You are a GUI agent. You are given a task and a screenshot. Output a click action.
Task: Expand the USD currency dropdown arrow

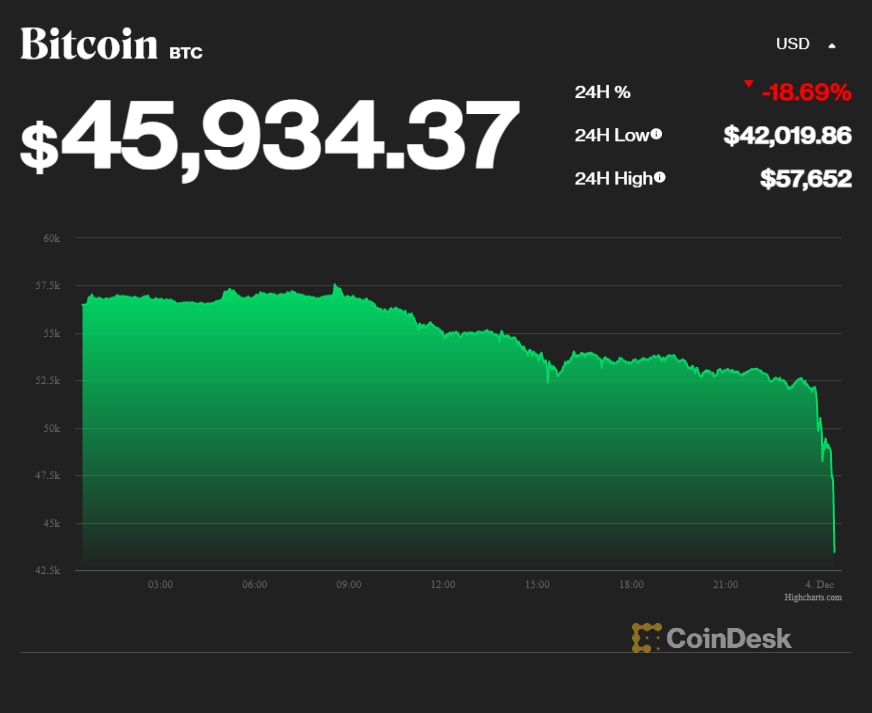[x=831, y=45]
